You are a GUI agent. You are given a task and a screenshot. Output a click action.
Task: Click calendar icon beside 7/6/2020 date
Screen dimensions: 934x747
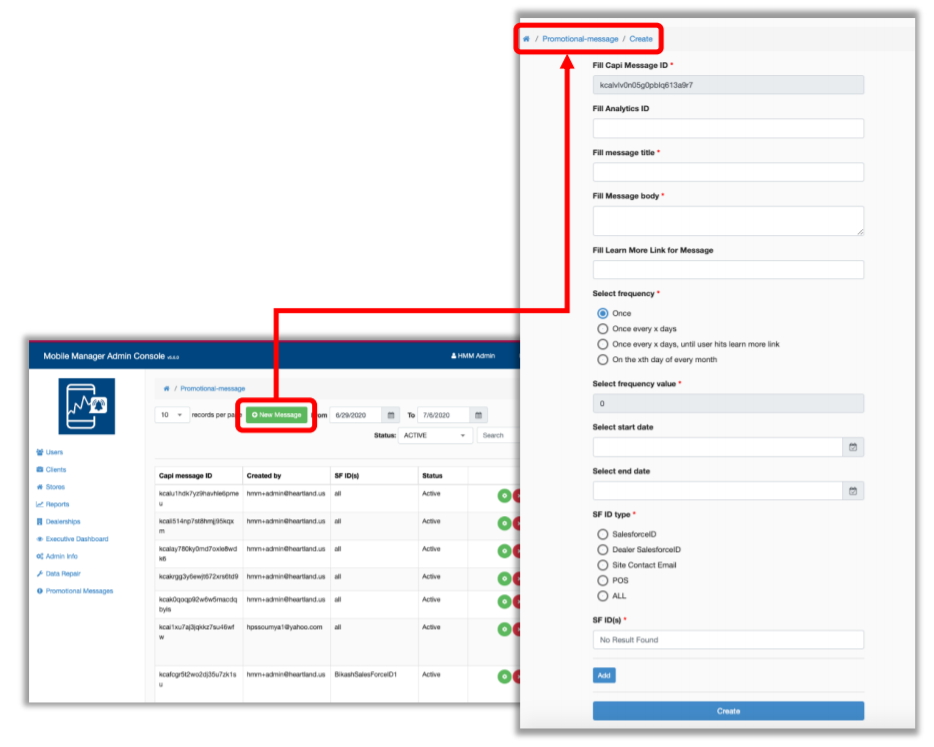coord(479,415)
